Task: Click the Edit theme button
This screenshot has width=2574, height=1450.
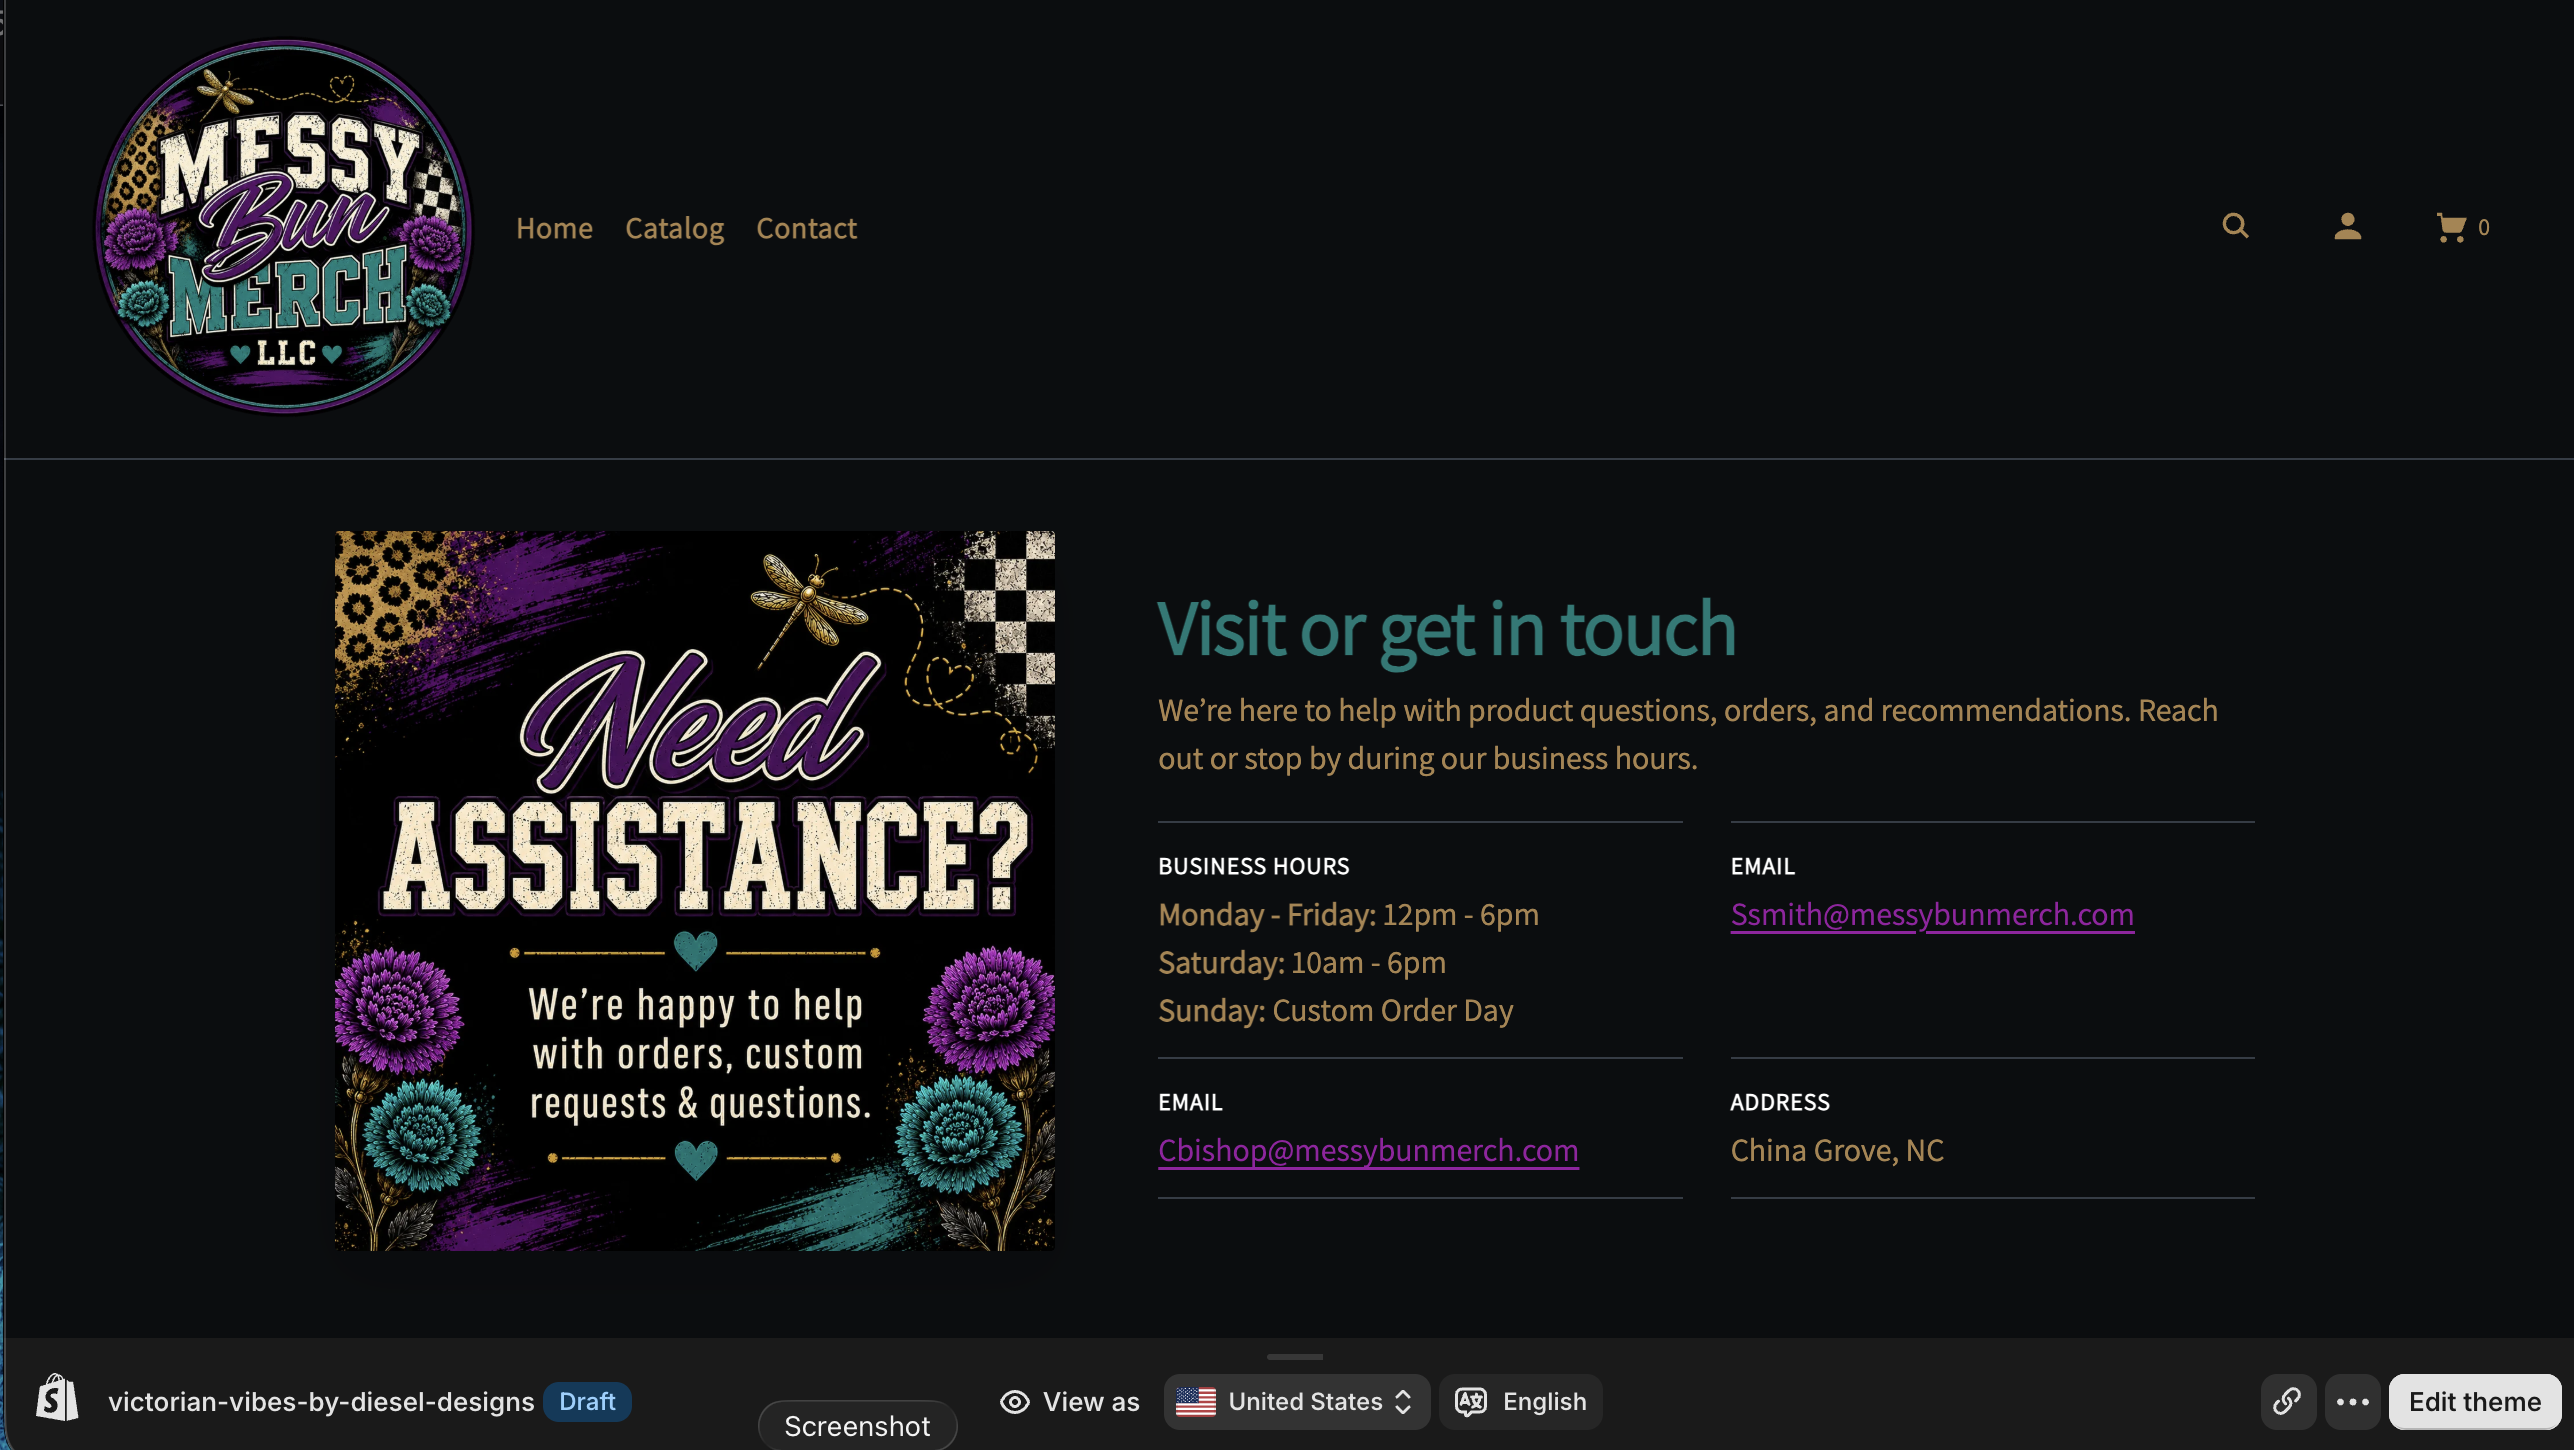Action: [2474, 1402]
